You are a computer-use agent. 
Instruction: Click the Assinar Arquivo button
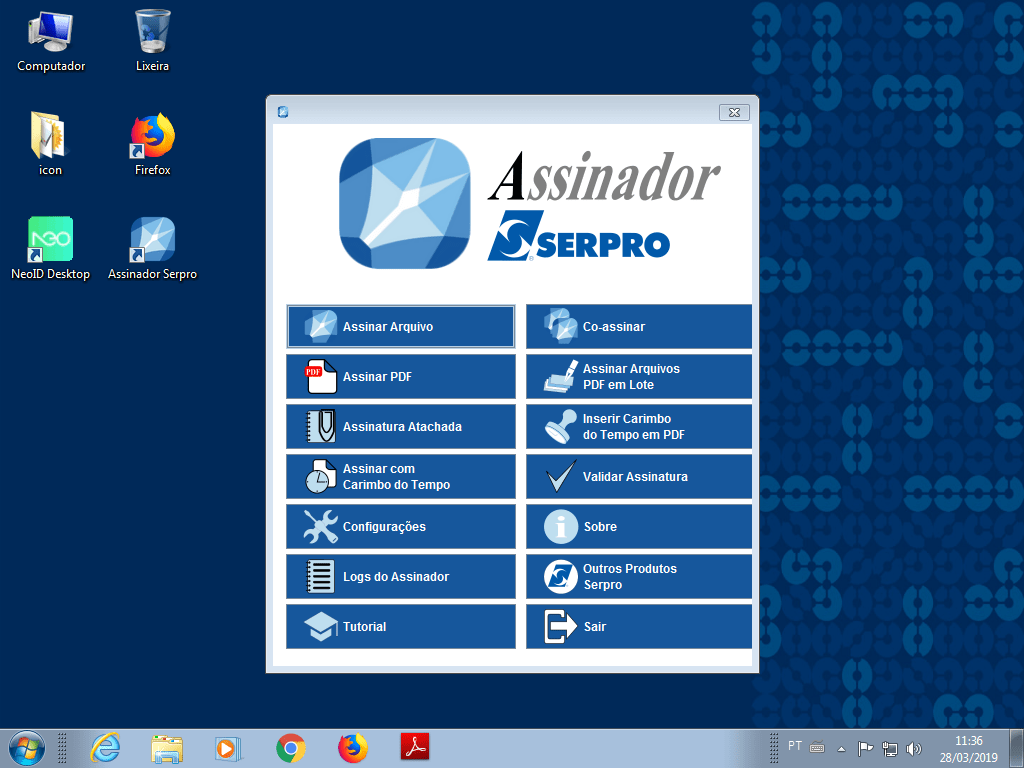tap(400, 327)
